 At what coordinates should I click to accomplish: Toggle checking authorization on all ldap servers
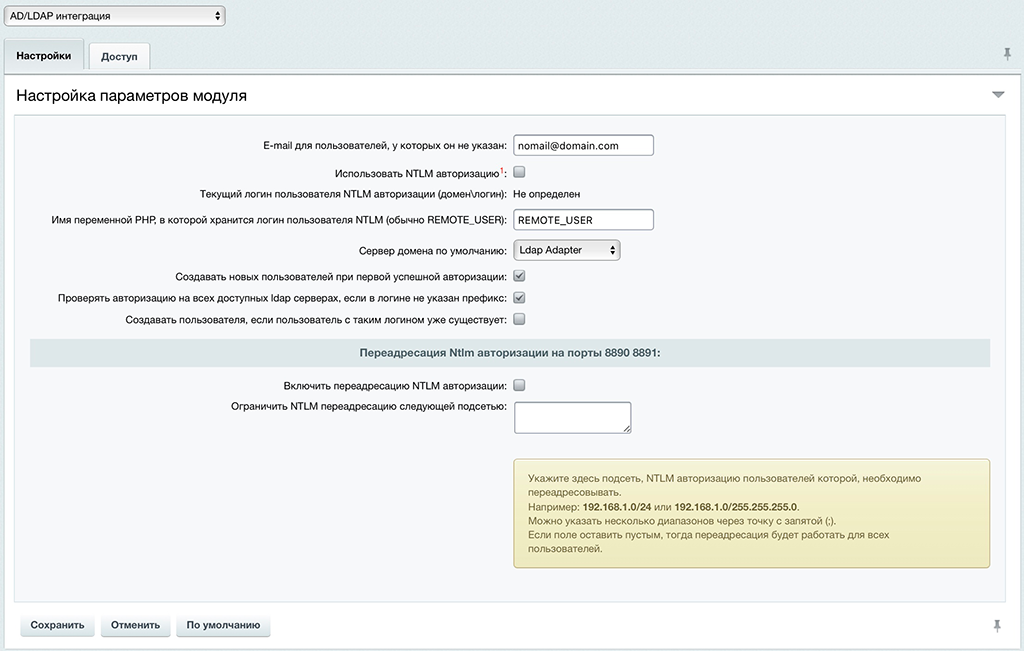coord(519,298)
